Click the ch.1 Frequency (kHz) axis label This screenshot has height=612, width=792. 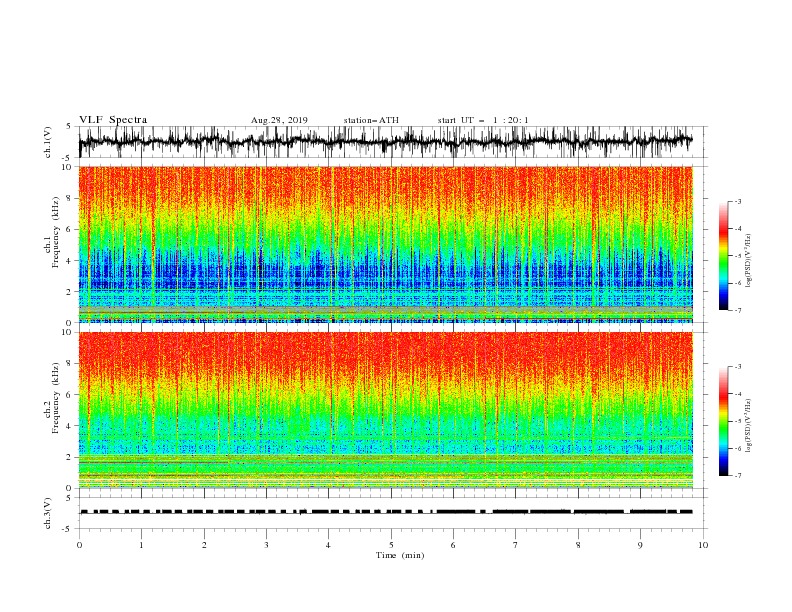(51, 230)
